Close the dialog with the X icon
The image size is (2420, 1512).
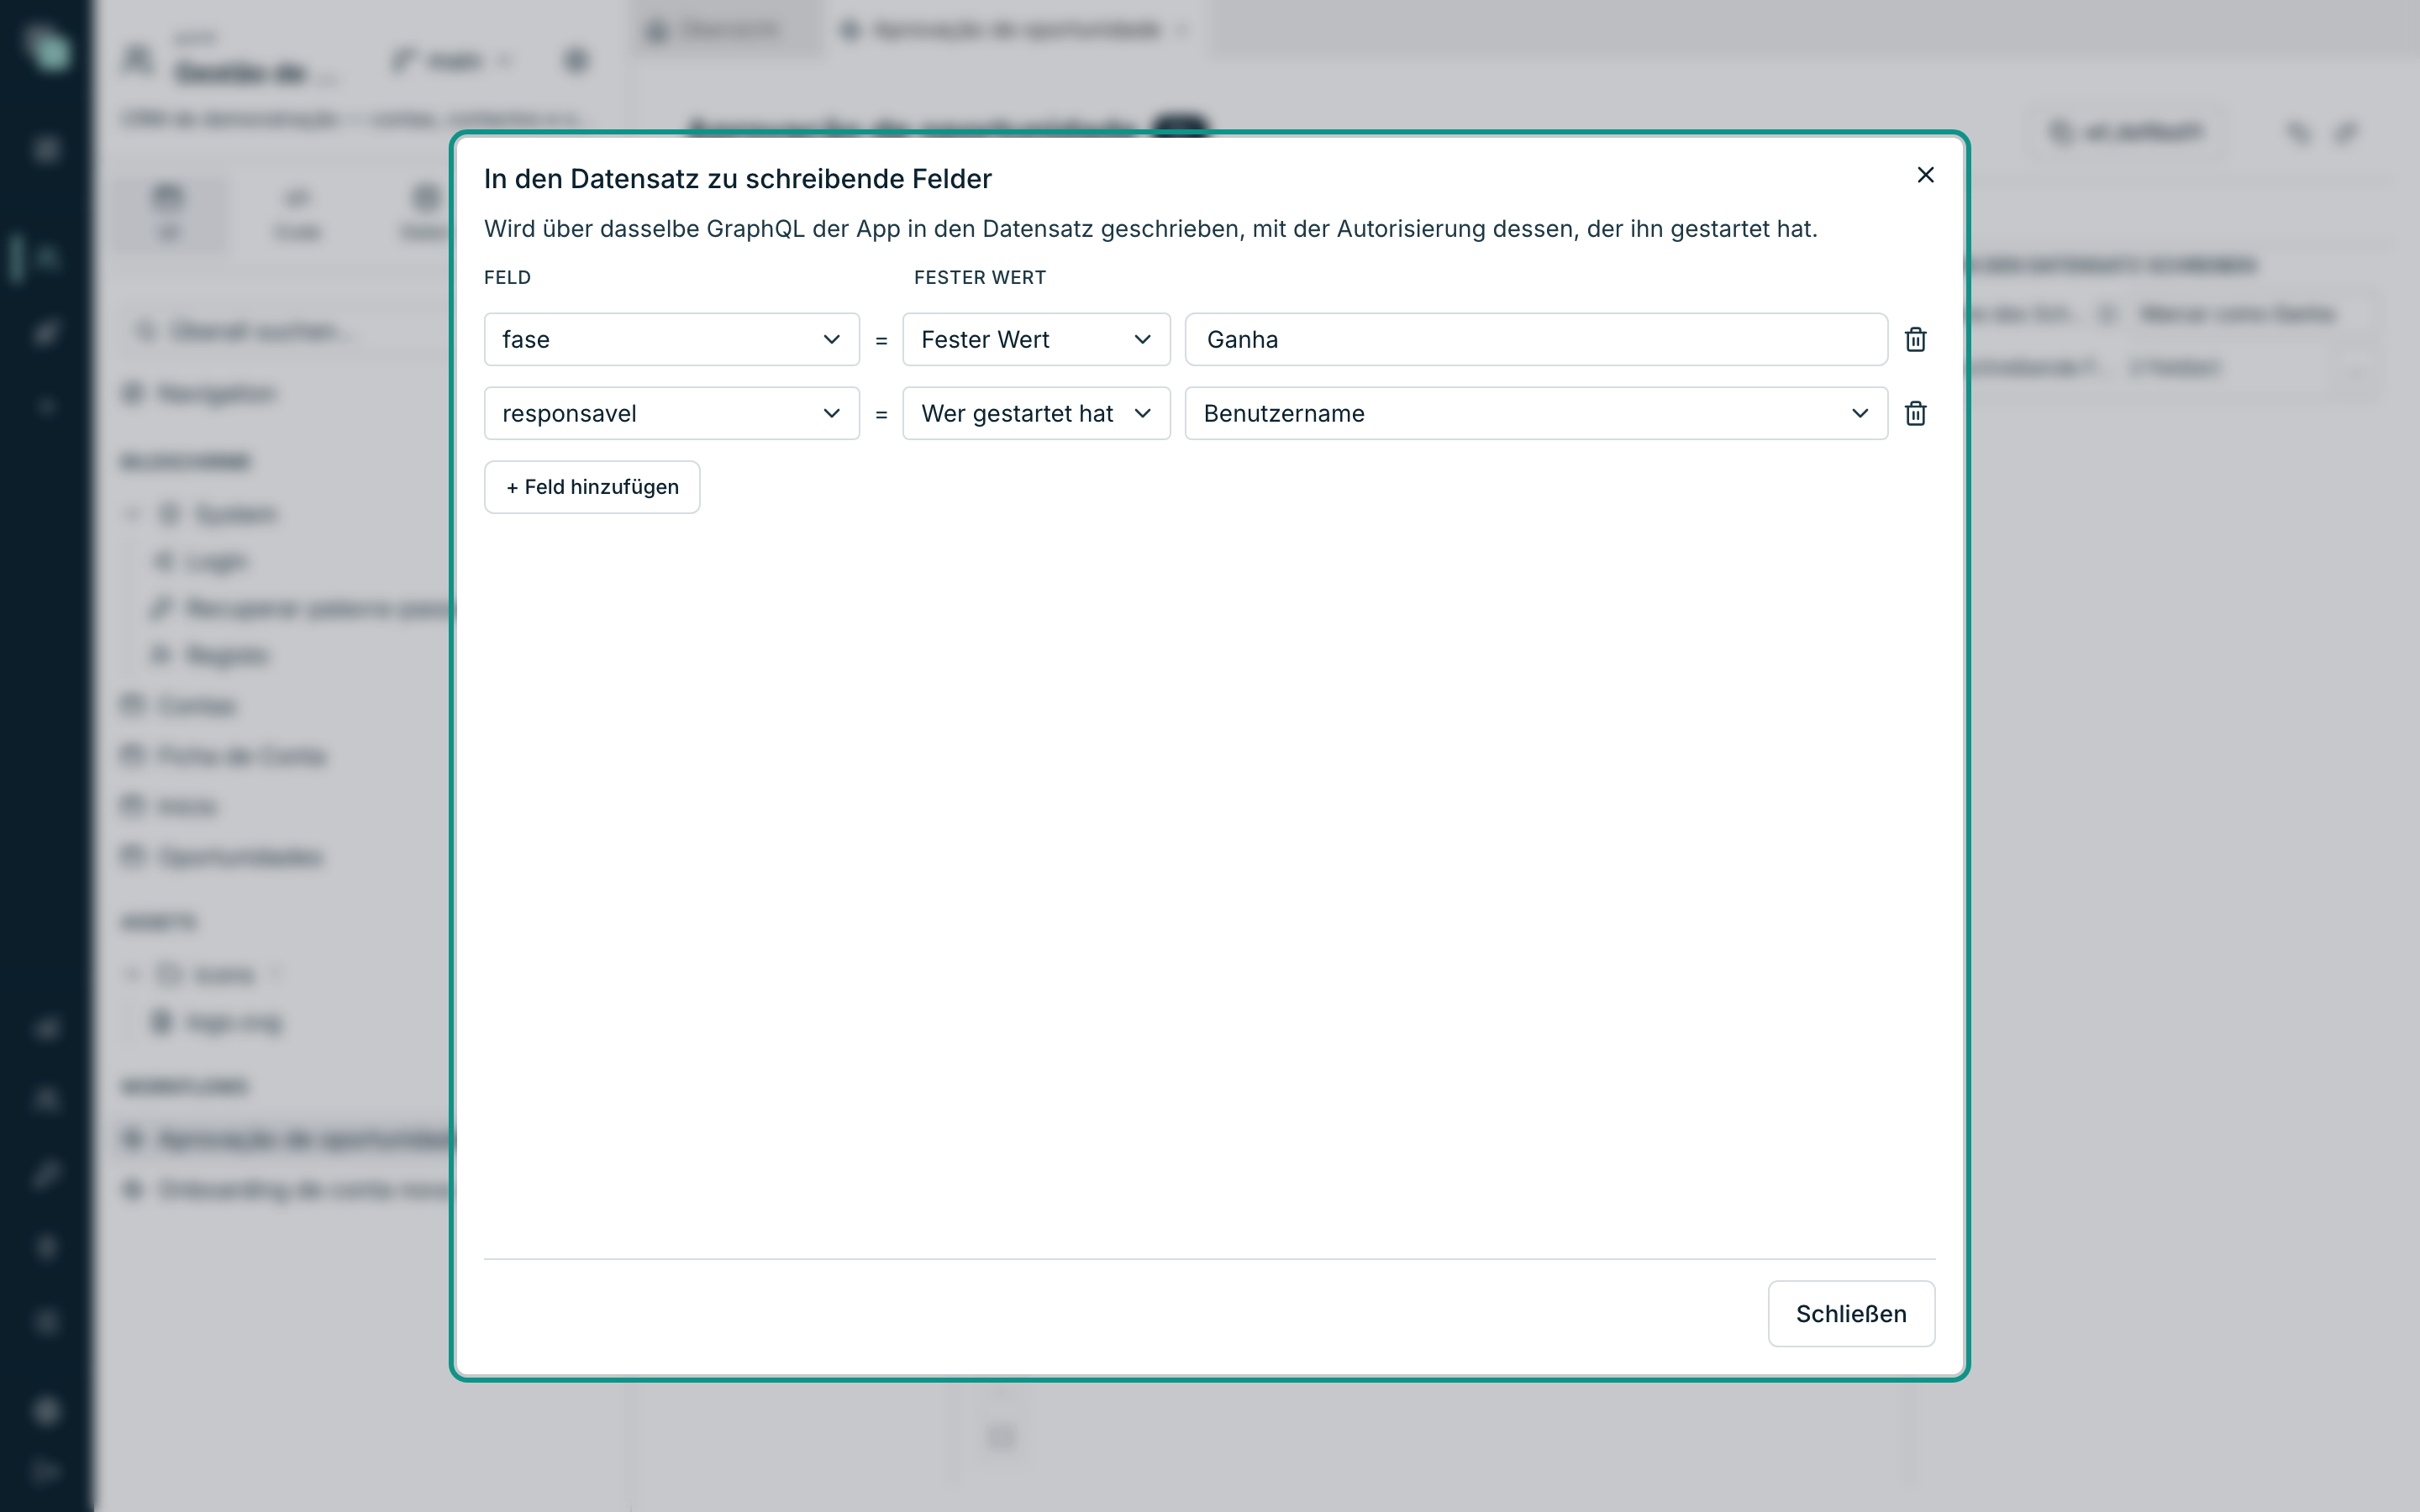click(1925, 175)
